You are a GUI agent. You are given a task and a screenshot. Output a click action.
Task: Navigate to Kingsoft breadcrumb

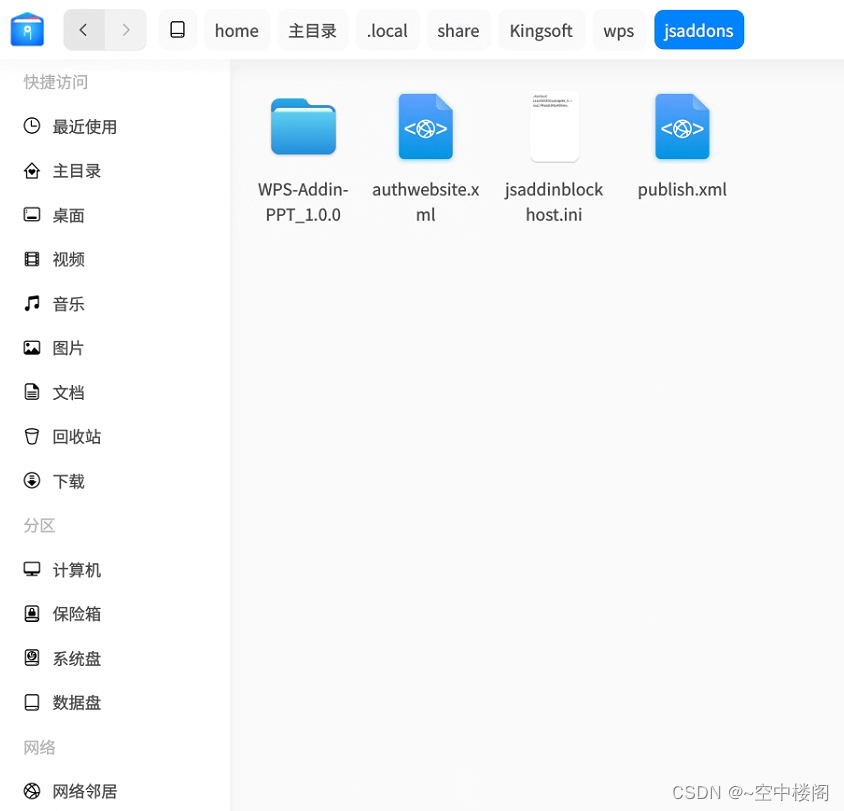coord(541,31)
